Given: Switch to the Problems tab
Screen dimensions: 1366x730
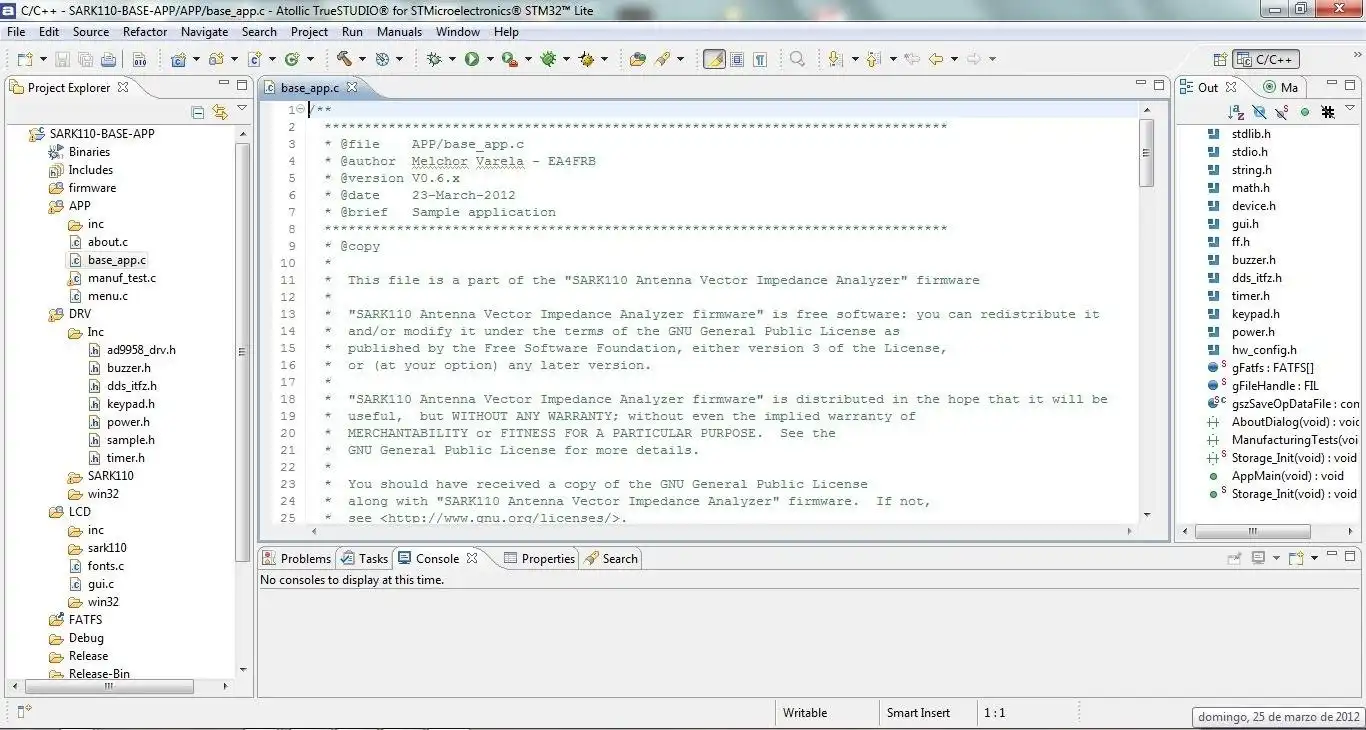Looking at the screenshot, I should click(x=296, y=559).
